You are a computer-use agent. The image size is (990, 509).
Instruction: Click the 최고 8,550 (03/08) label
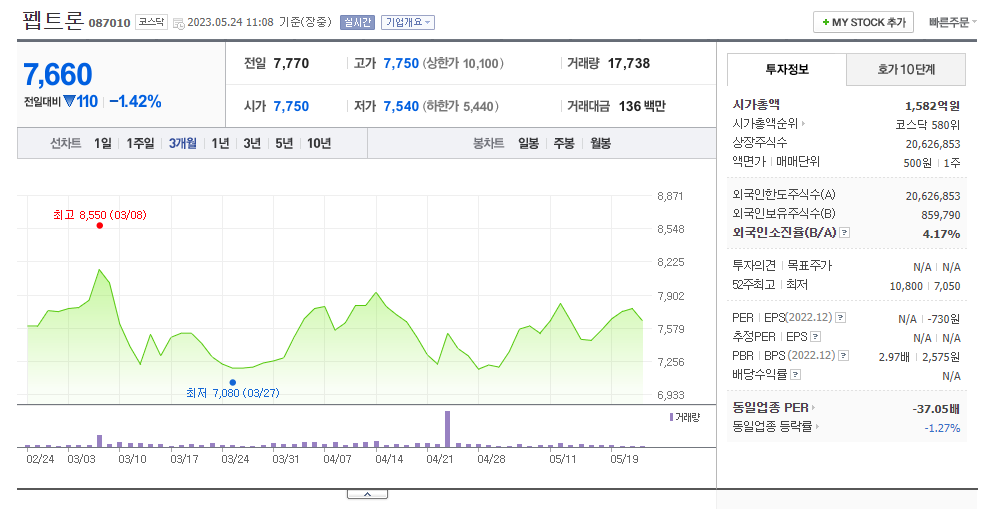point(100,215)
